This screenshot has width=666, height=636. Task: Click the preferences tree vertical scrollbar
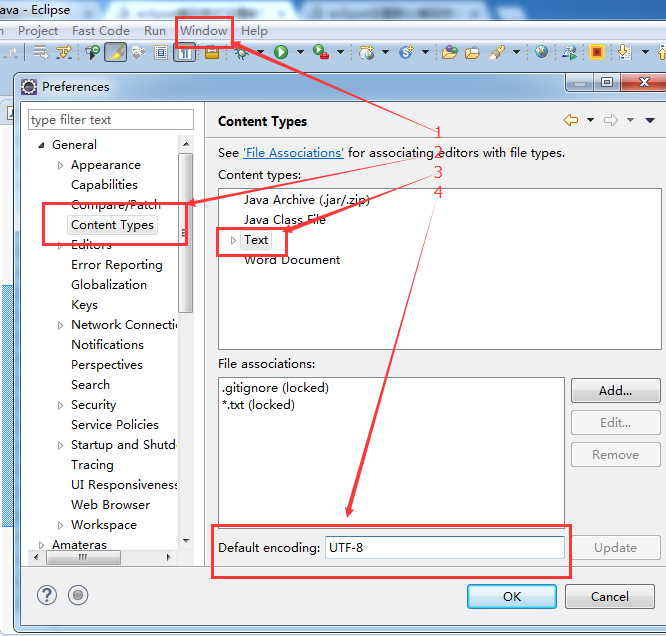point(186,233)
